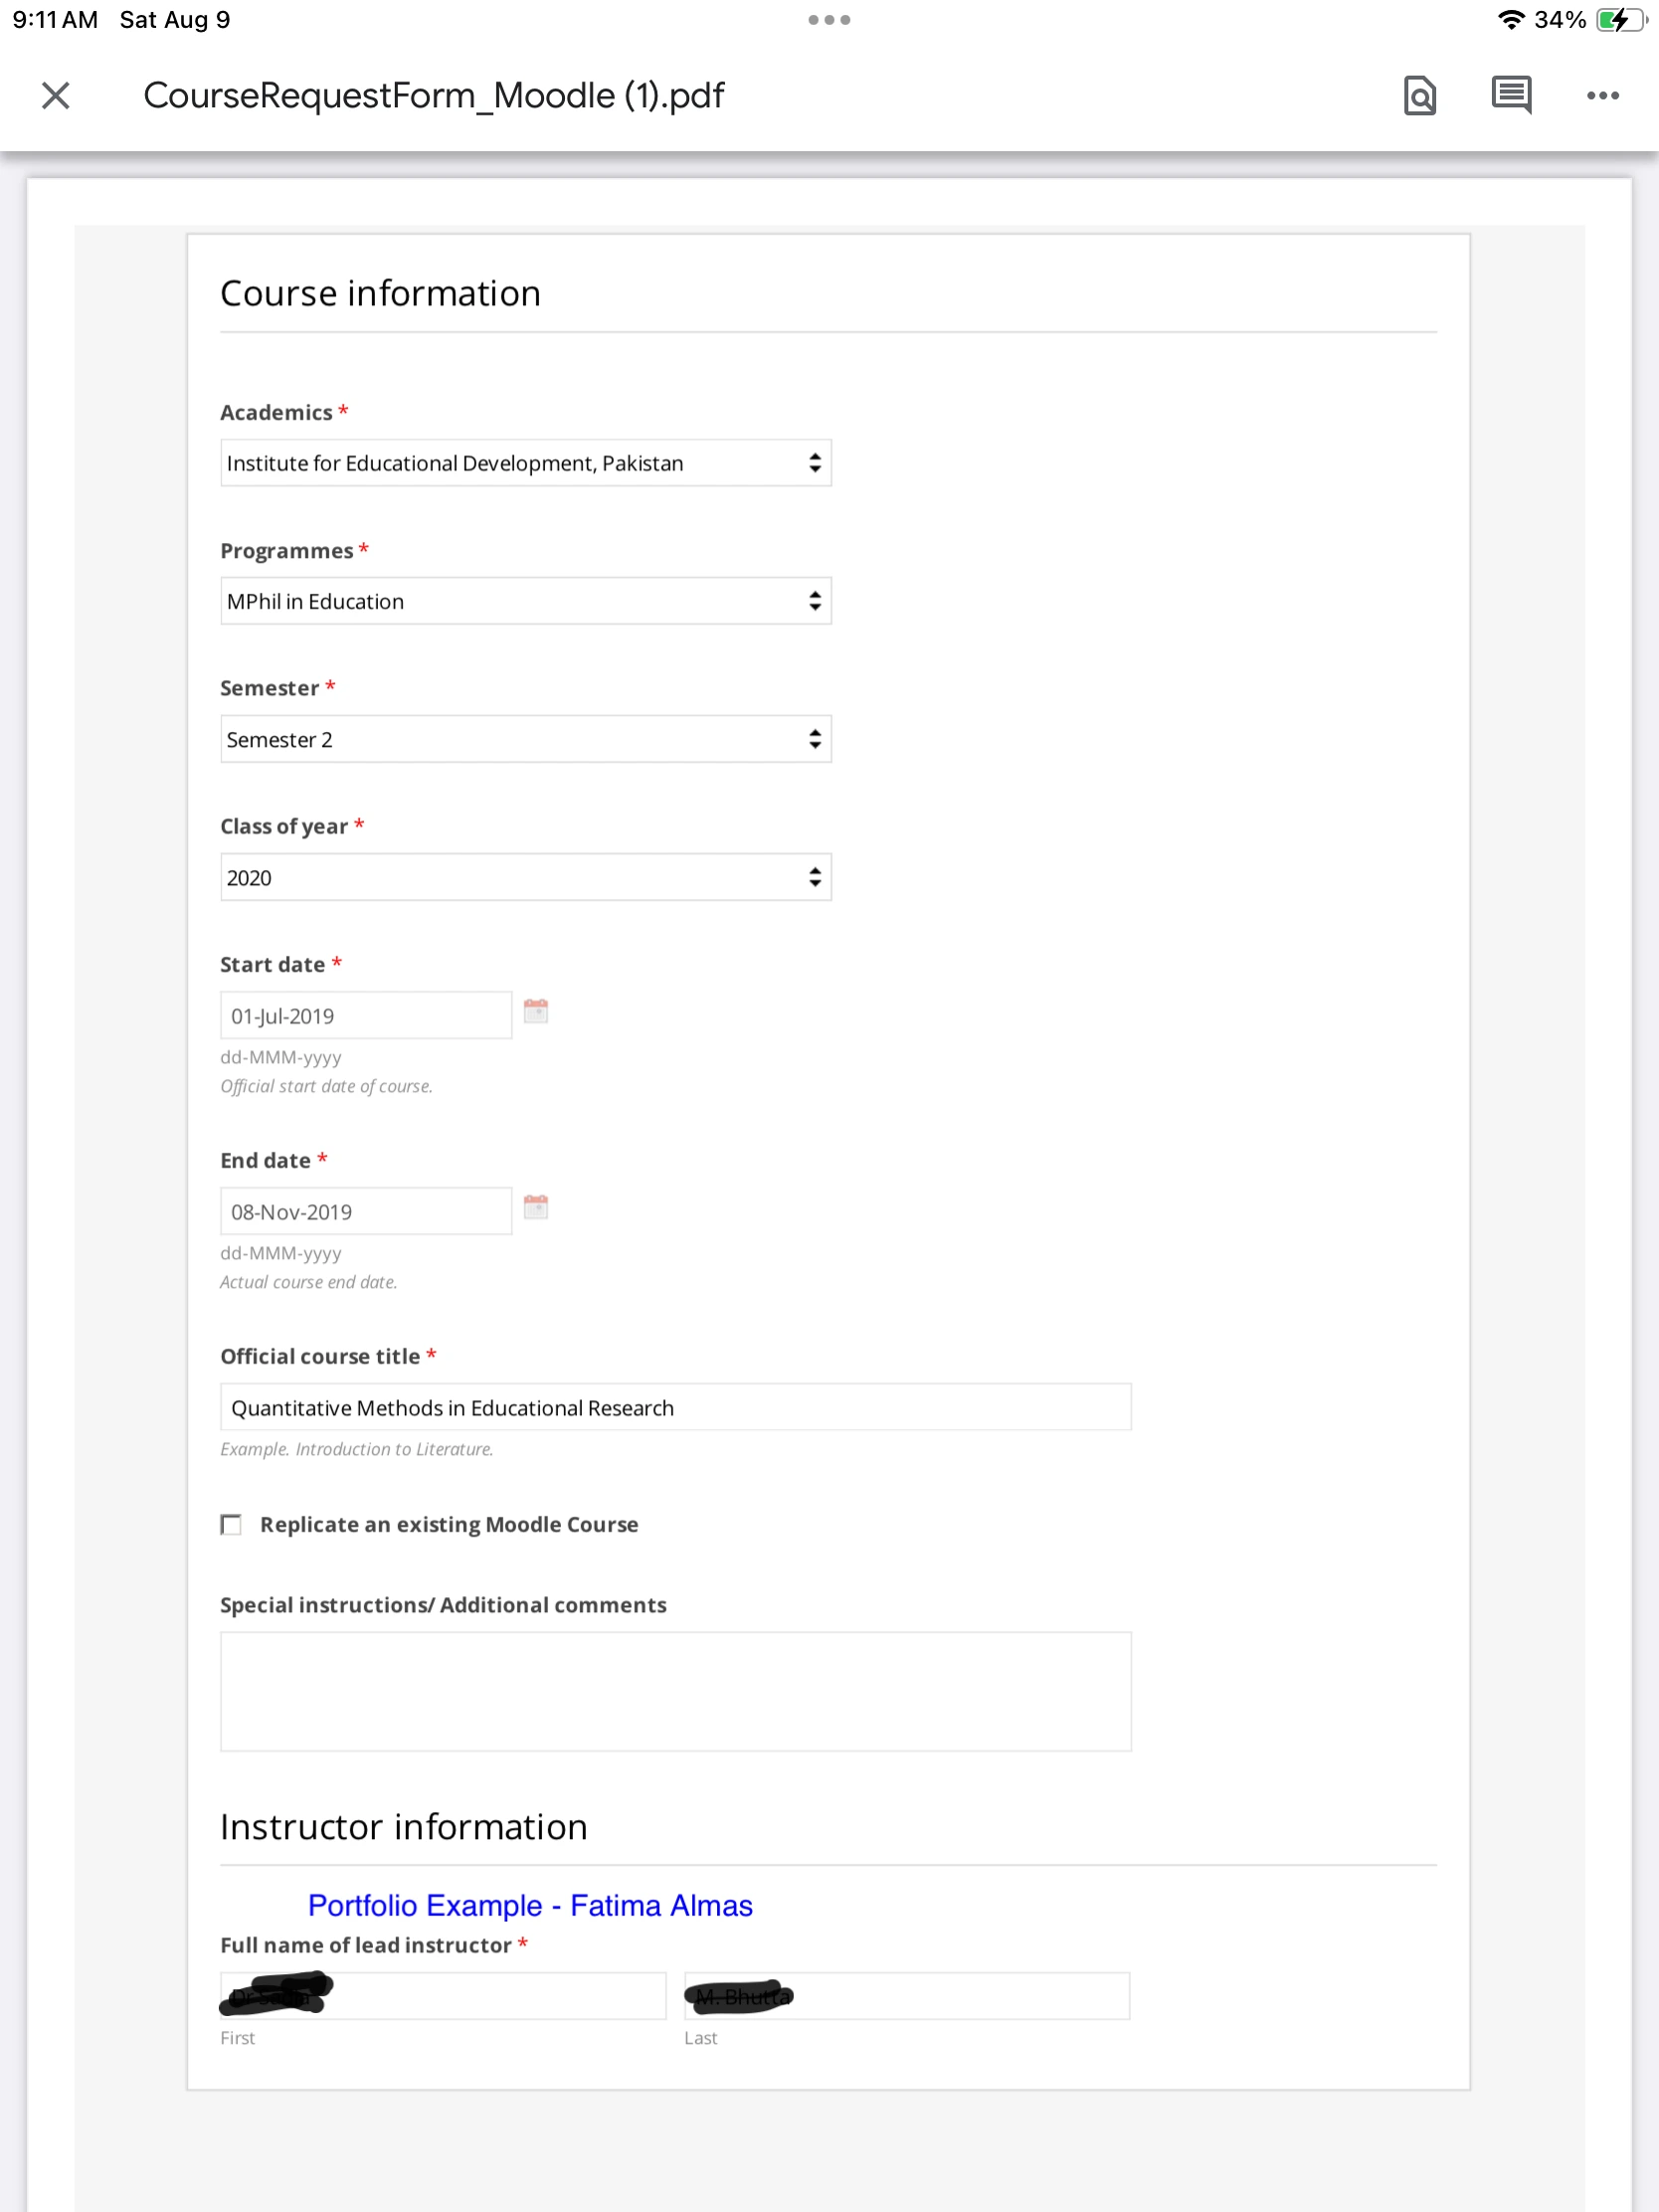This screenshot has height=2212, width=1659.
Task: Tap the End date calendar icon
Action: [x=536, y=1207]
